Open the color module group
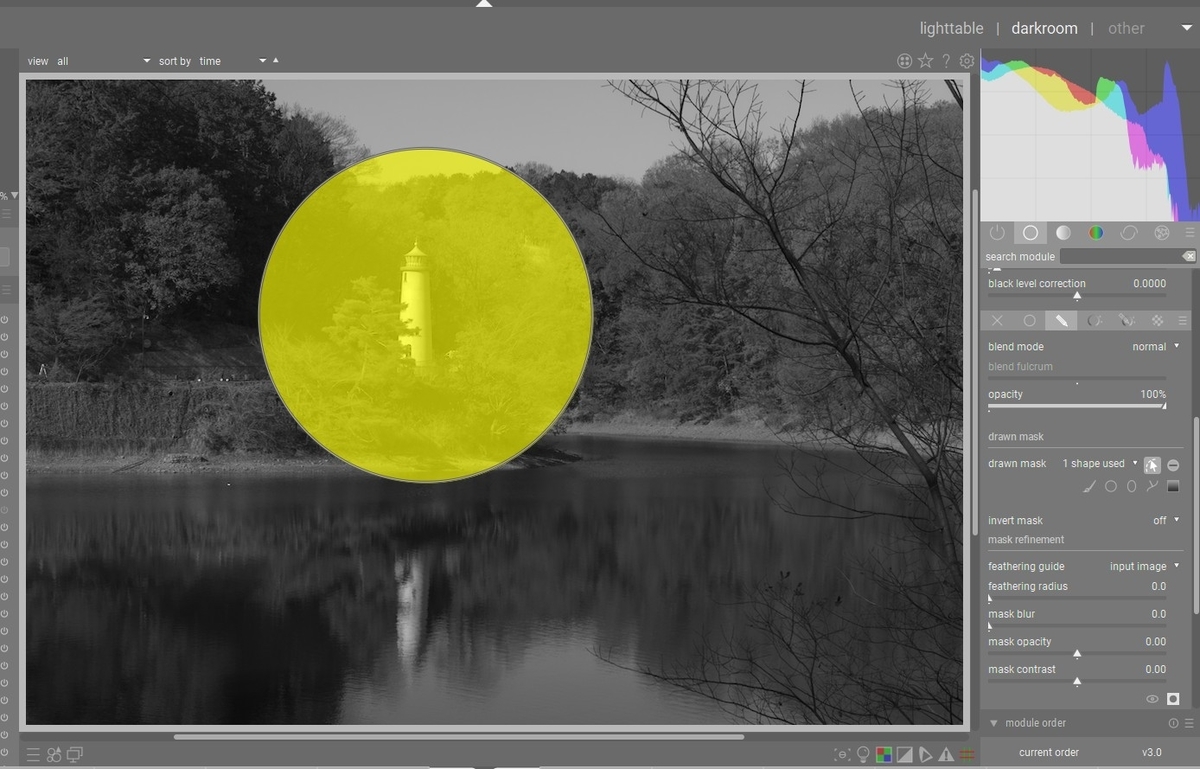Screen dimensions: 1200x769 pos(1096,232)
